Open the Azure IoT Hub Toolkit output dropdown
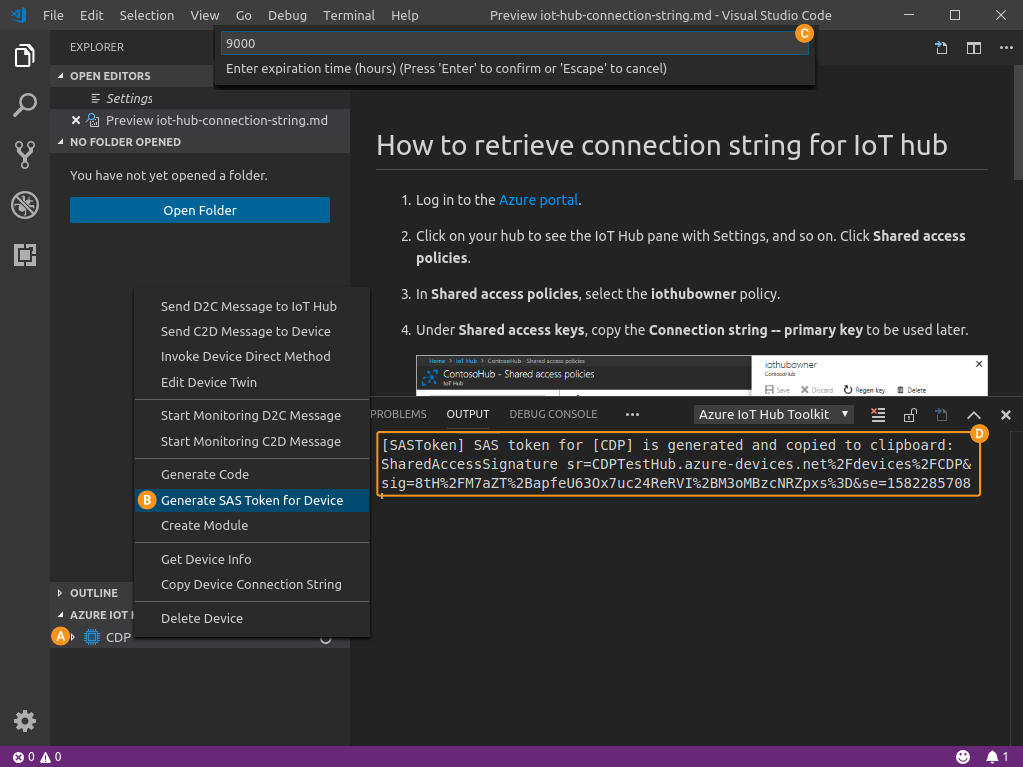This screenshot has width=1023, height=767. pyautogui.click(x=775, y=414)
